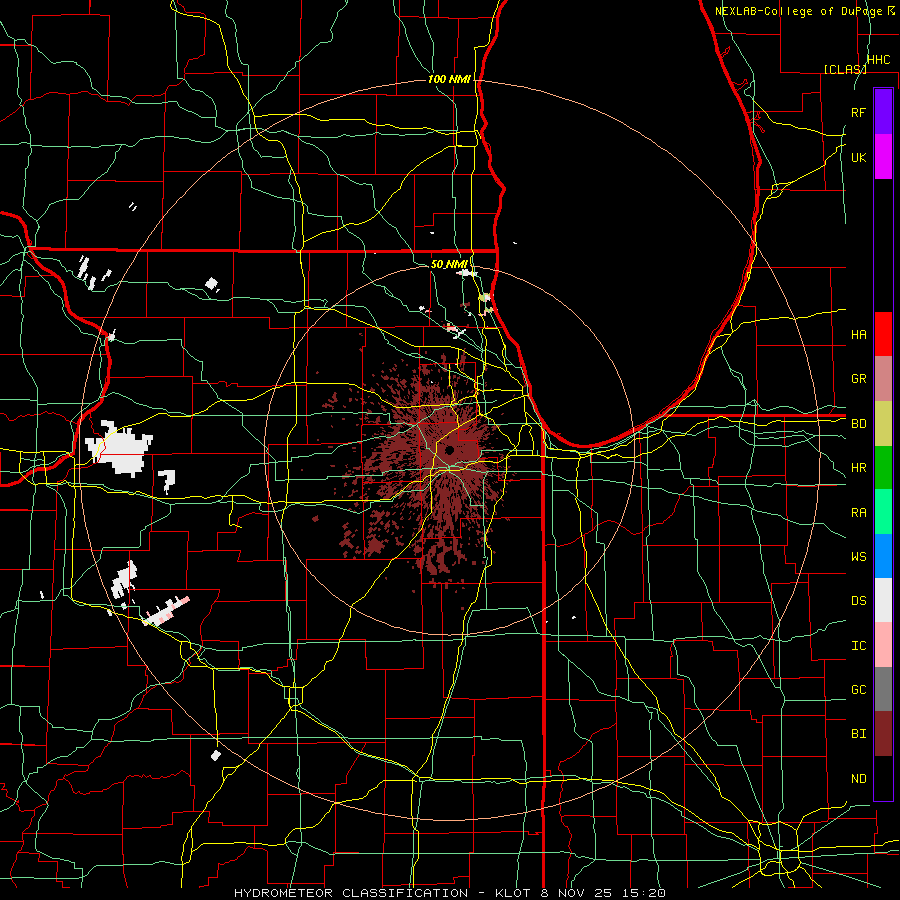Click the purple RF color swatch in legend
This screenshot has height=900, width=900.
click(x=883, y=112)
